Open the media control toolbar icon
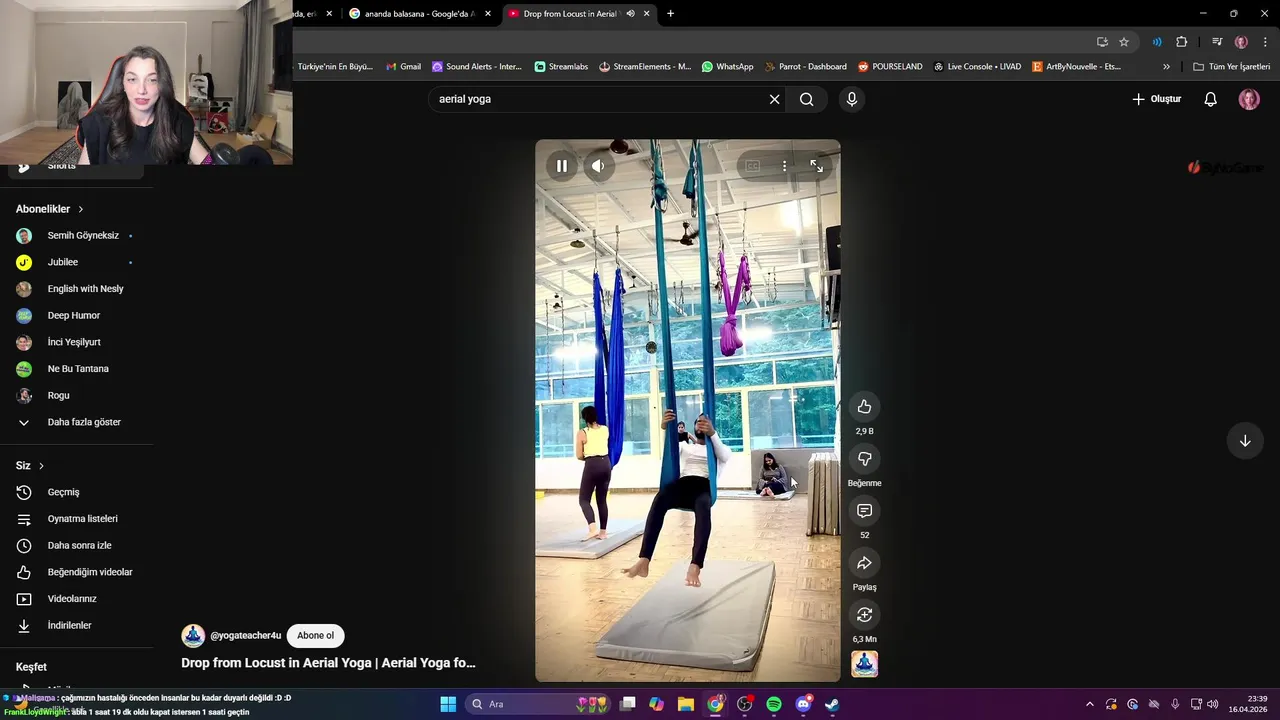 tap(1217, 42)
